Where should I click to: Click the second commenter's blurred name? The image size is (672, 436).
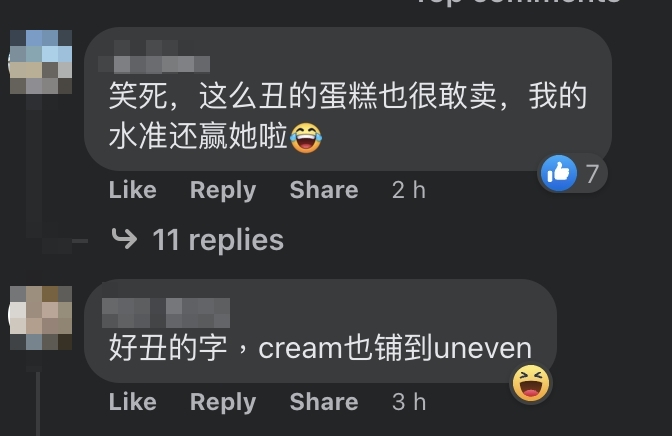(x=166, y=313)
